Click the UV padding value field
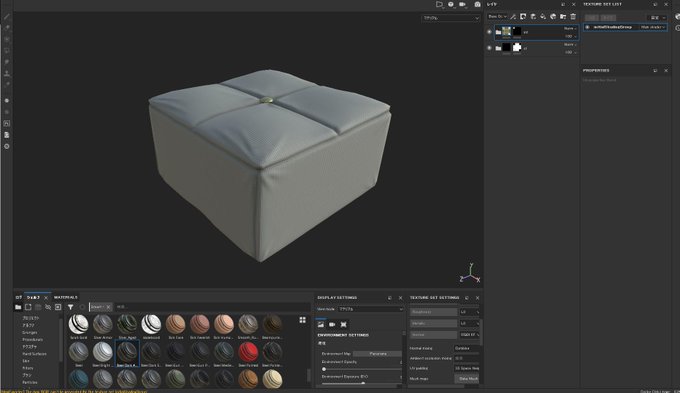This screenshot has height=393, width=680. (x=467, y=368)
